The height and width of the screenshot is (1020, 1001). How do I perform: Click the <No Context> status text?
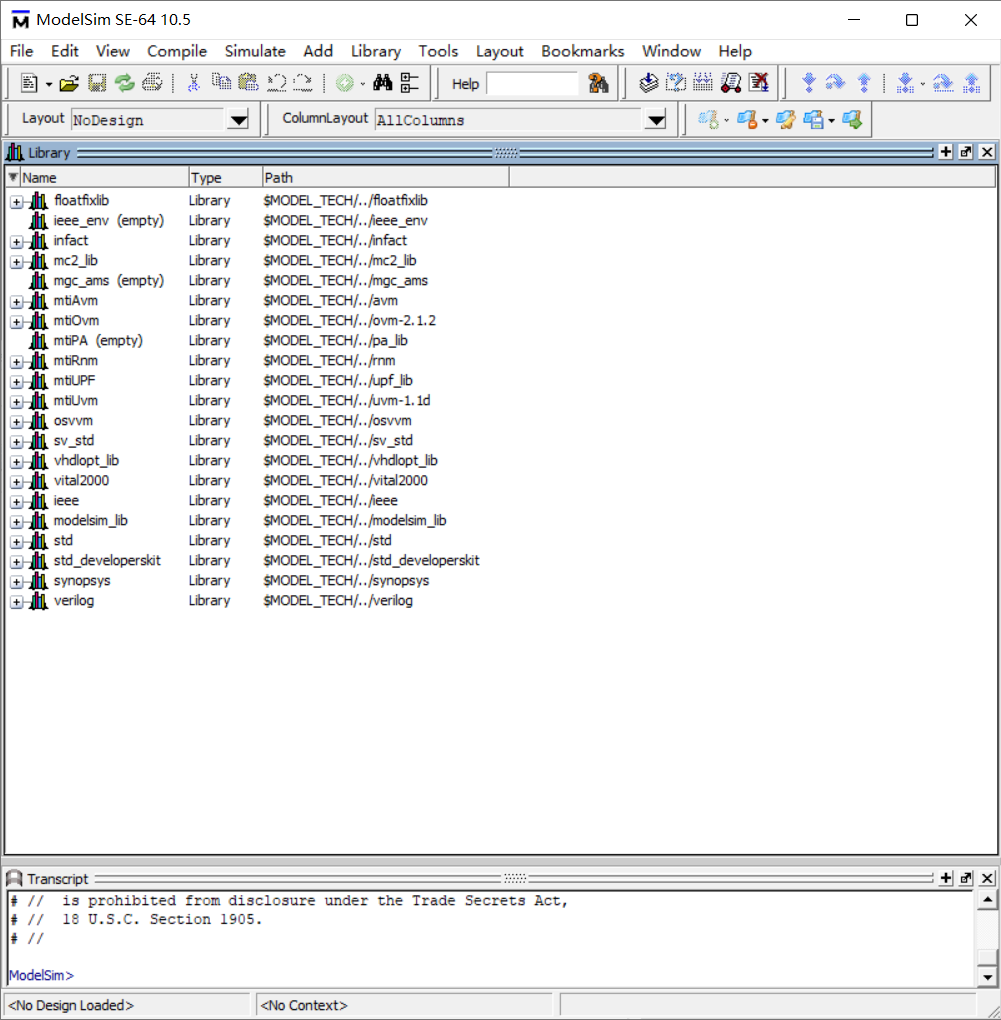coord(304,1005)
